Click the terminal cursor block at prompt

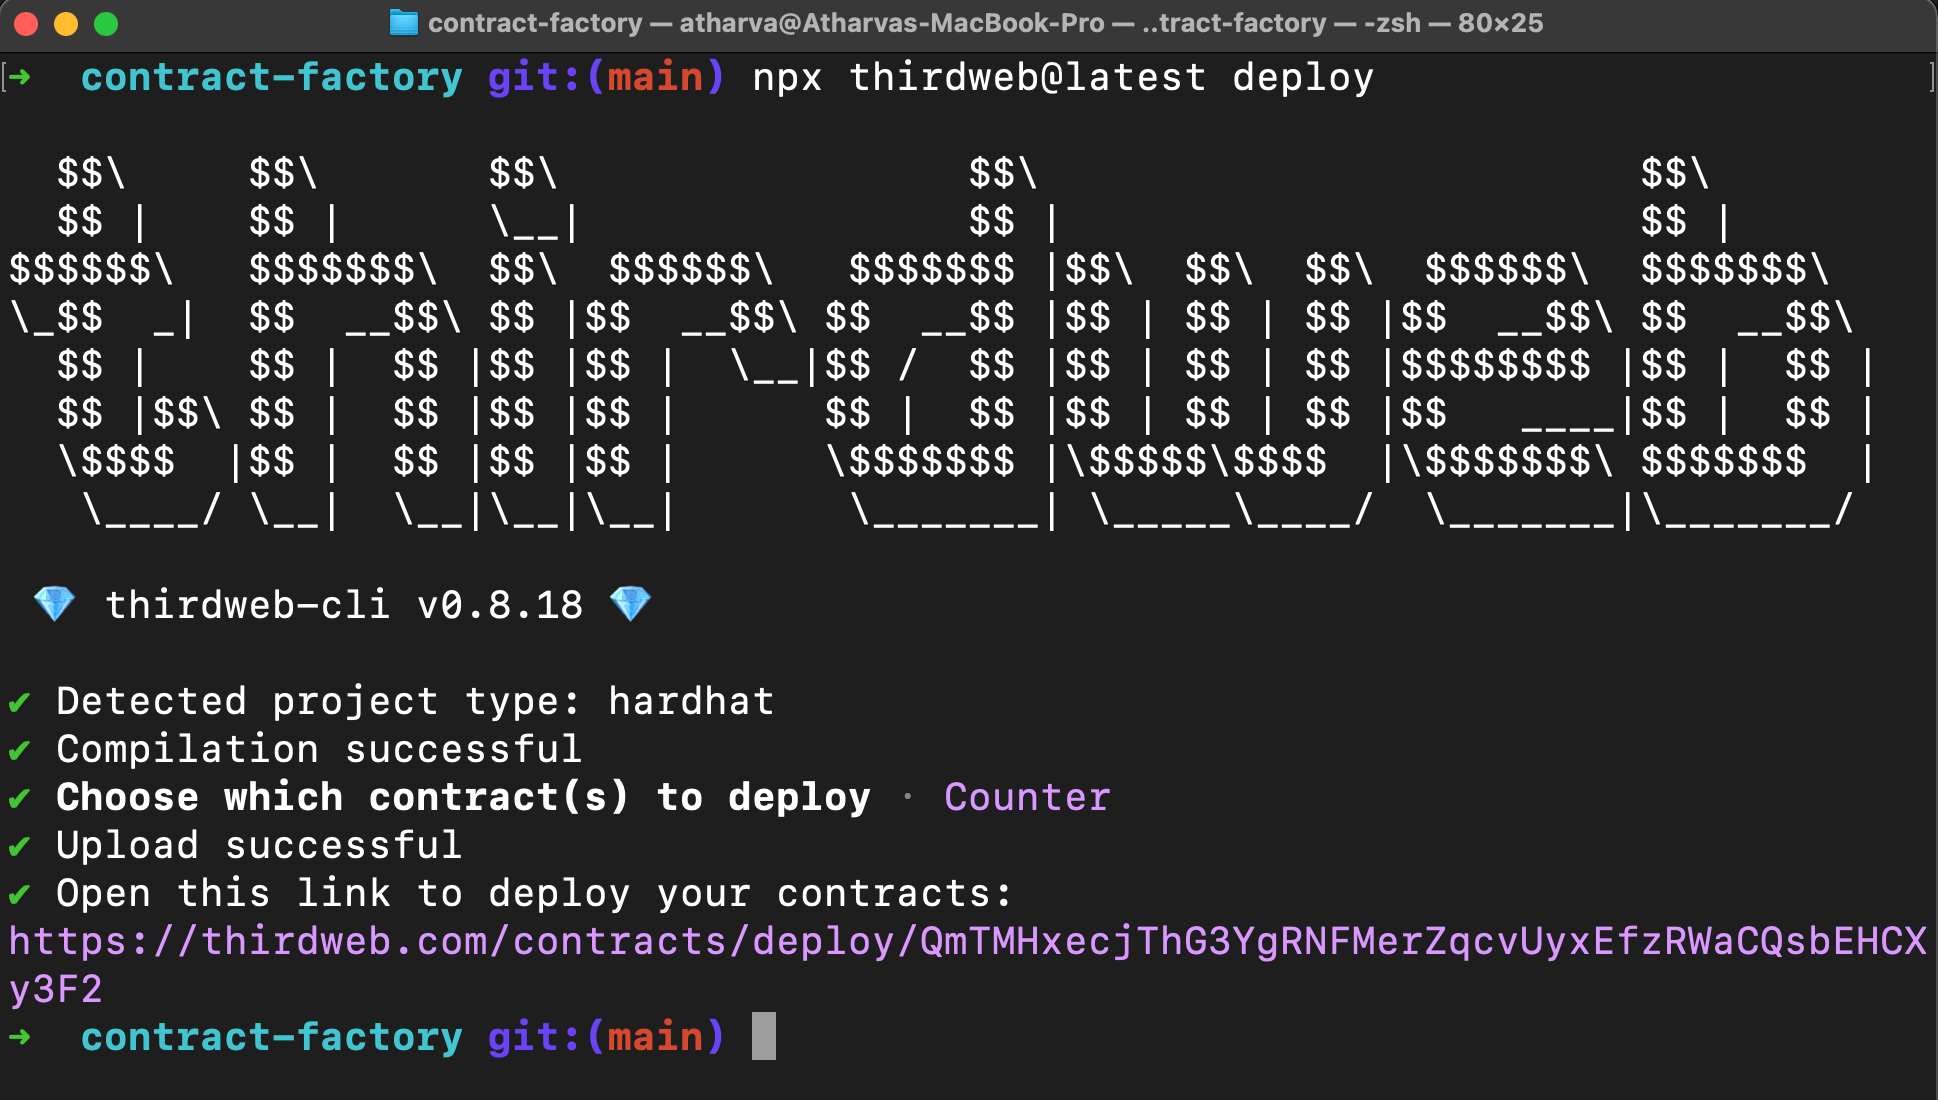pyautogui.click(x=764, y=1036)
